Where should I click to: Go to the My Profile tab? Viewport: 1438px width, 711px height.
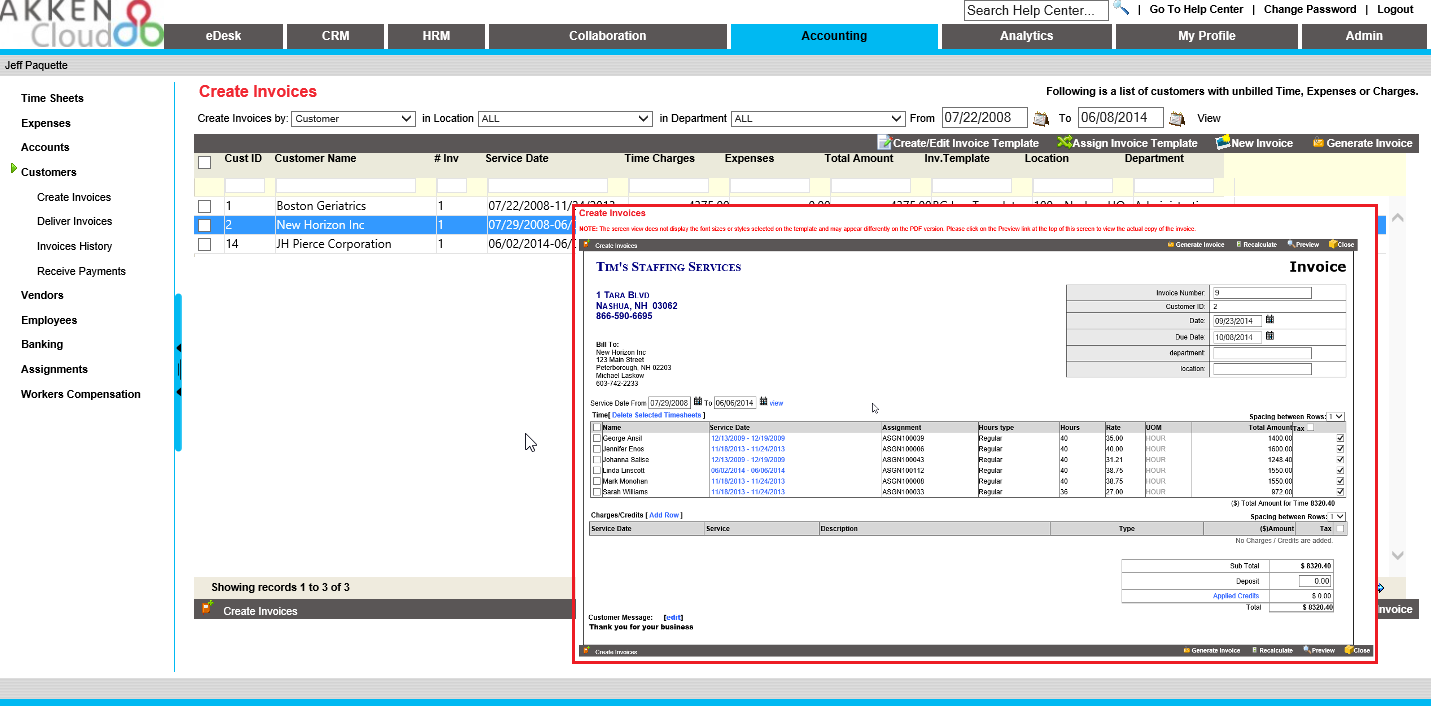(x=1207, y=36)
